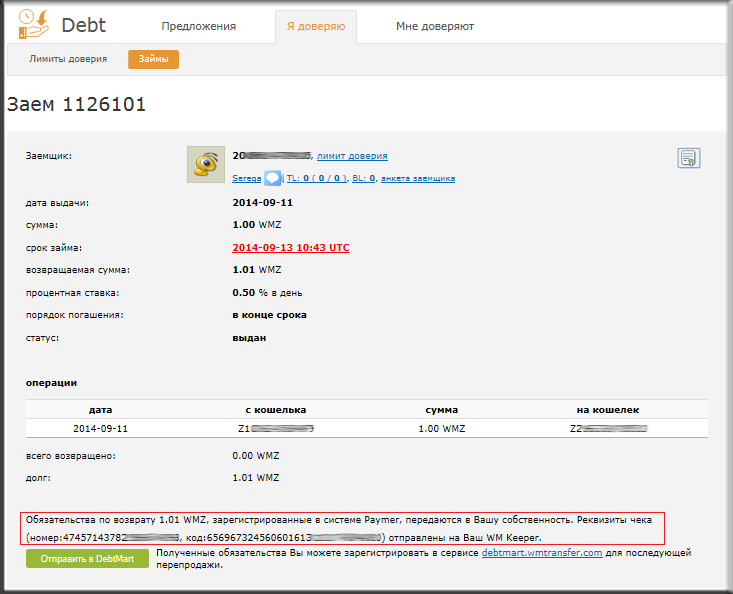Open the message bubble icon next to Serega

[x=272, y=178]
